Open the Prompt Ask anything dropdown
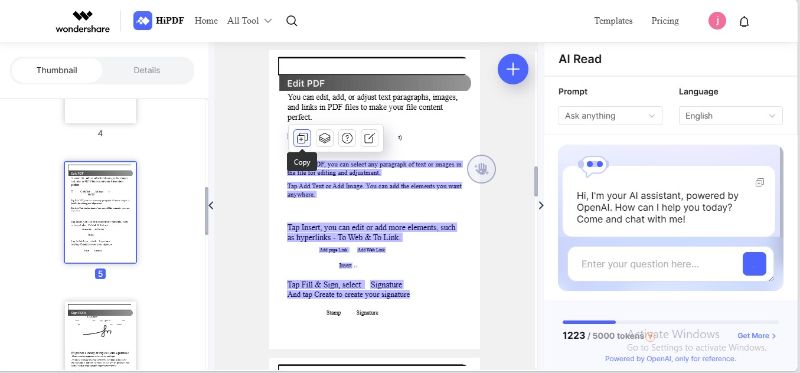 (x=610, y=116)
